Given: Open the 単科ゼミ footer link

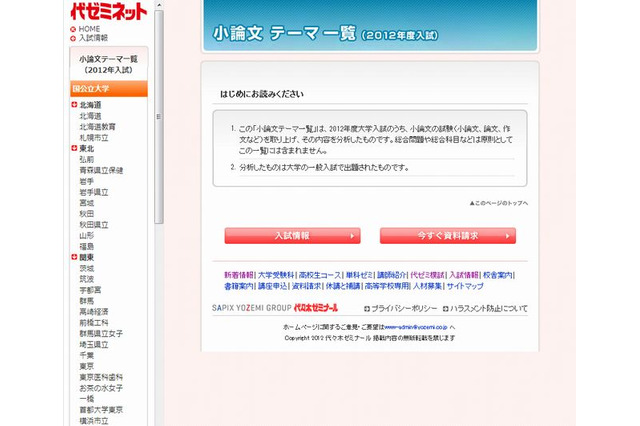Looking at the screenshot, I should click(x=359, y=275).
